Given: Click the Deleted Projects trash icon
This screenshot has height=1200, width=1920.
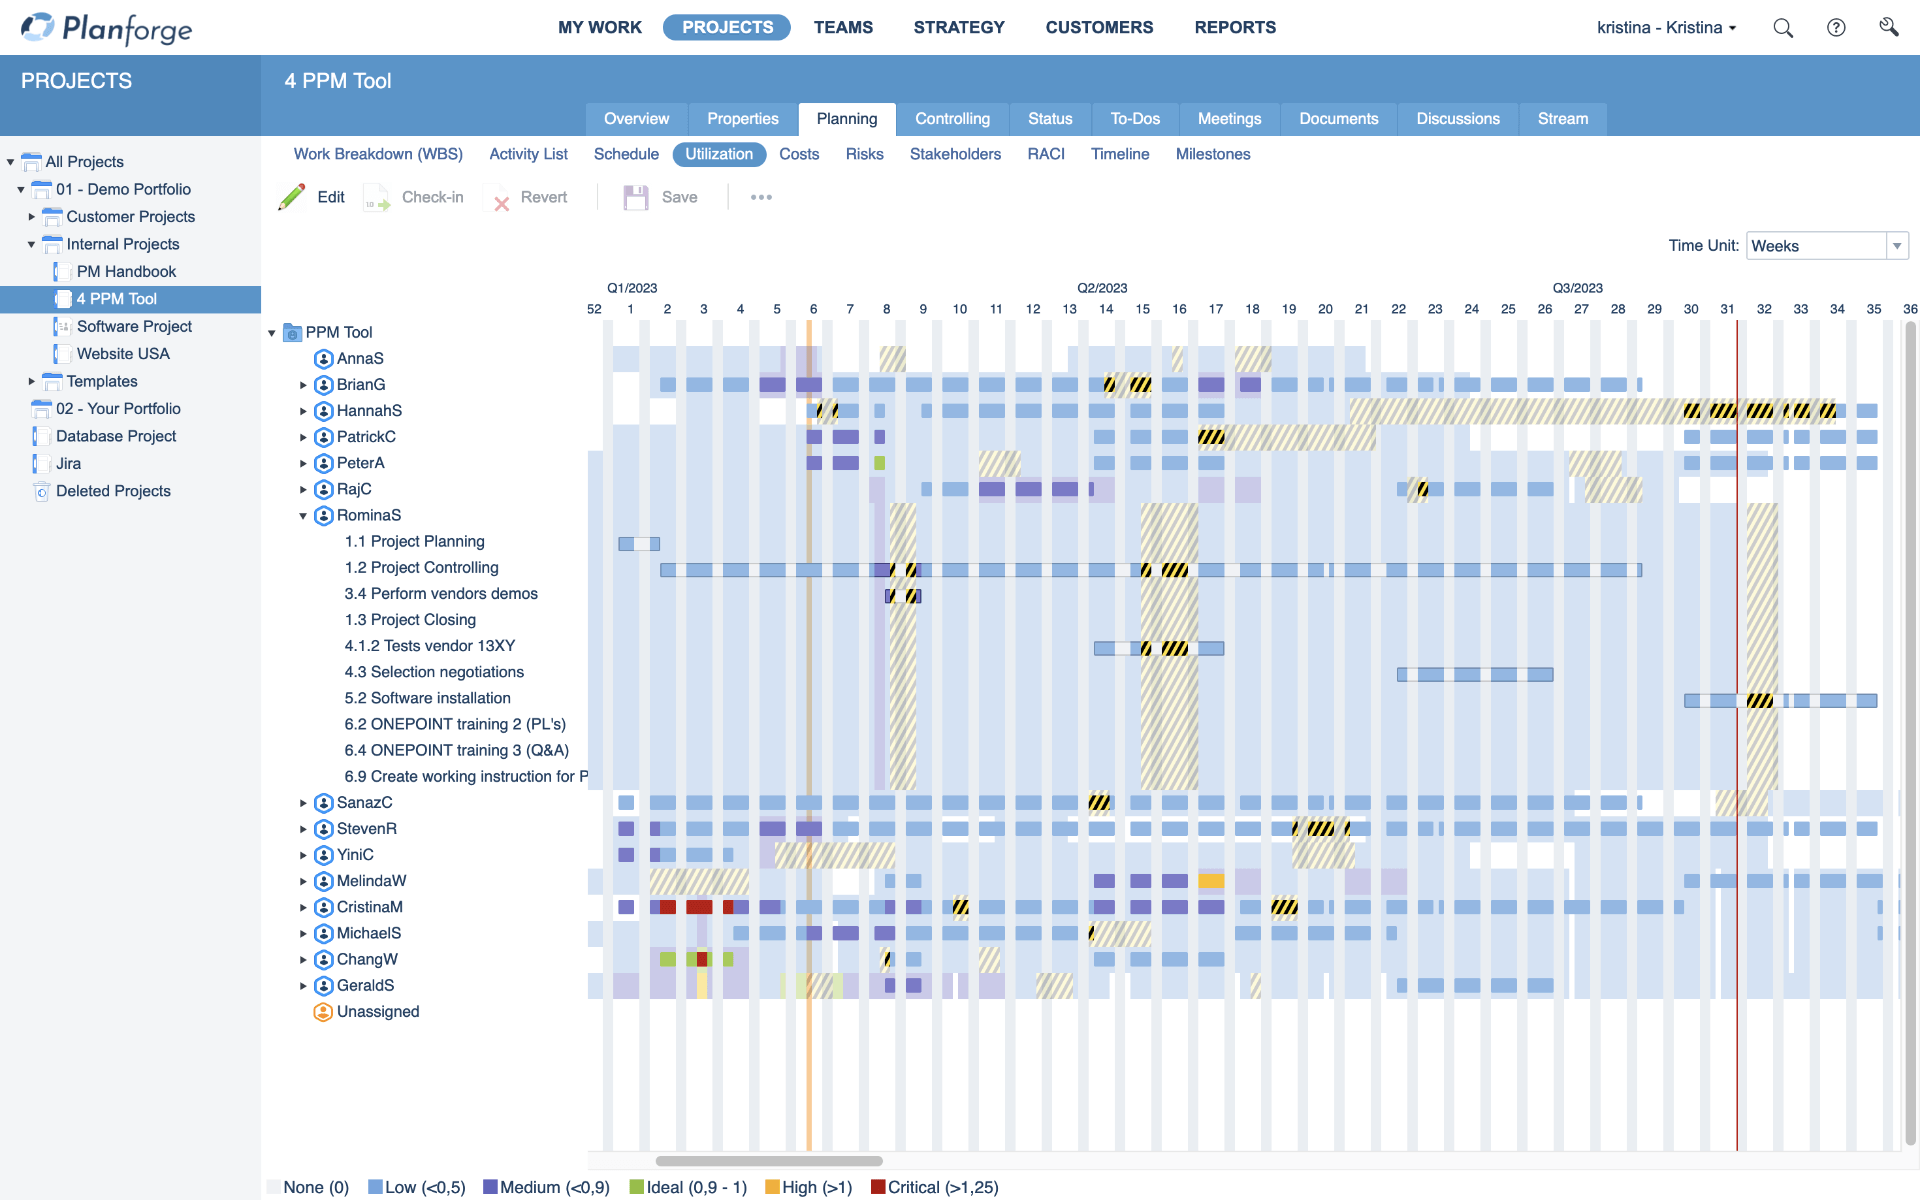Looking at the screenshot, I should (41, 491).
